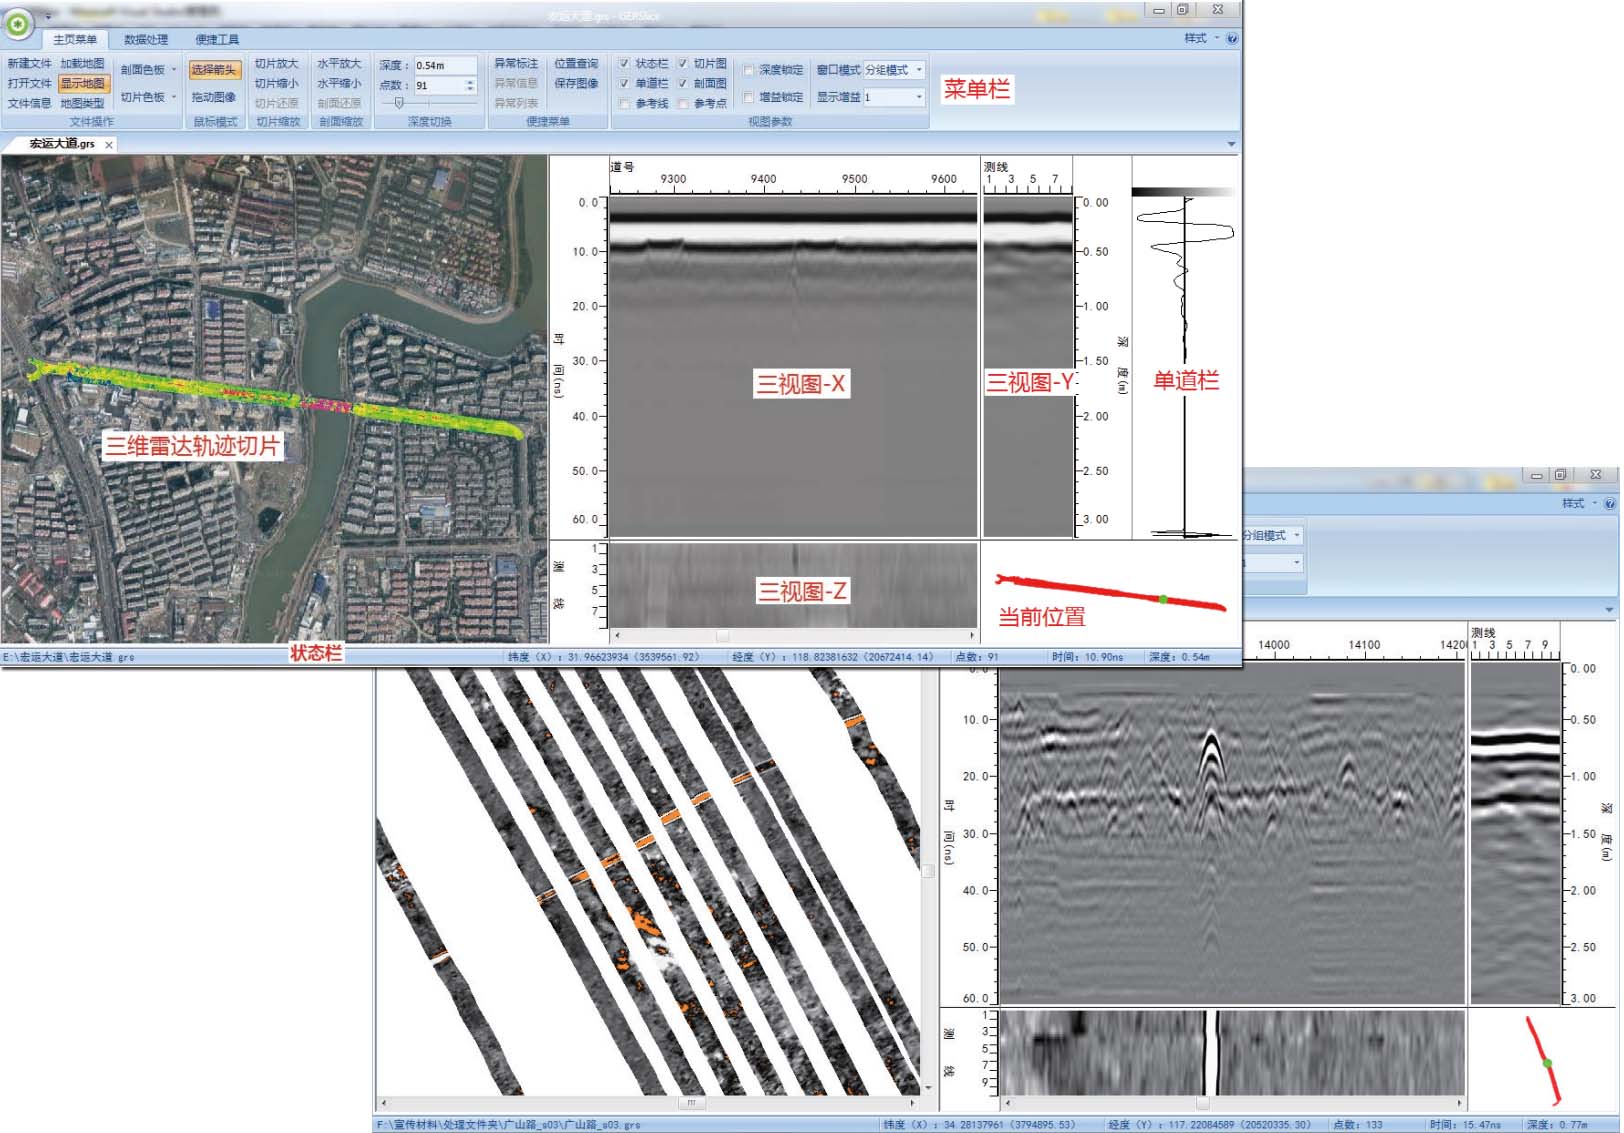Open help via the question mark icon

[1232, 39]
